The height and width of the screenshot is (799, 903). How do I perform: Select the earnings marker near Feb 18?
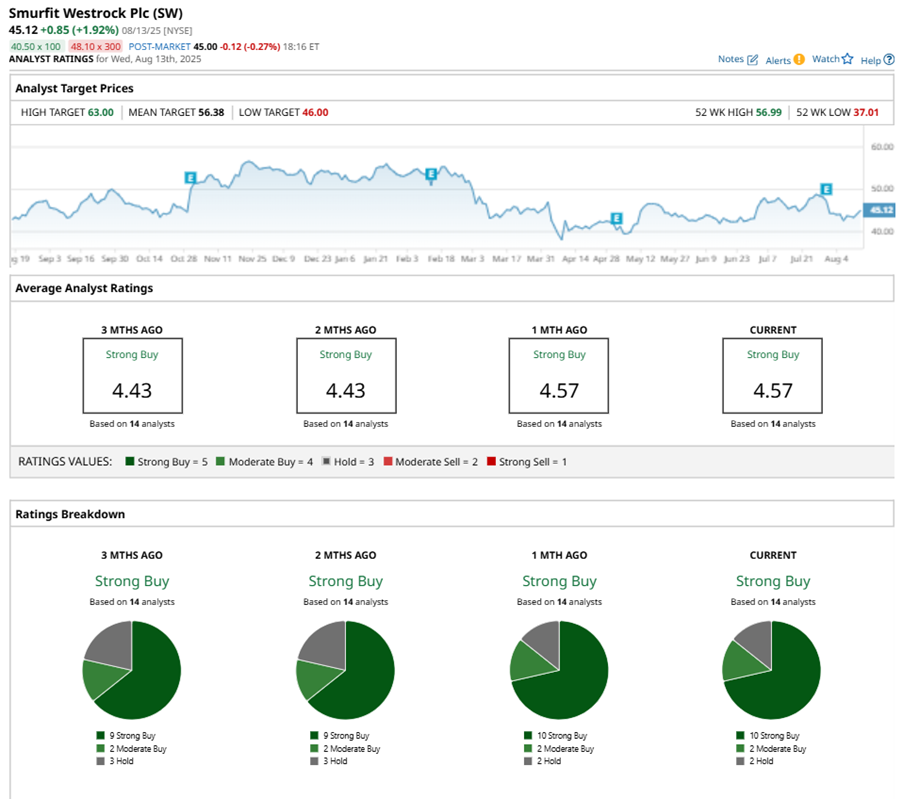(x=430, y=174)
